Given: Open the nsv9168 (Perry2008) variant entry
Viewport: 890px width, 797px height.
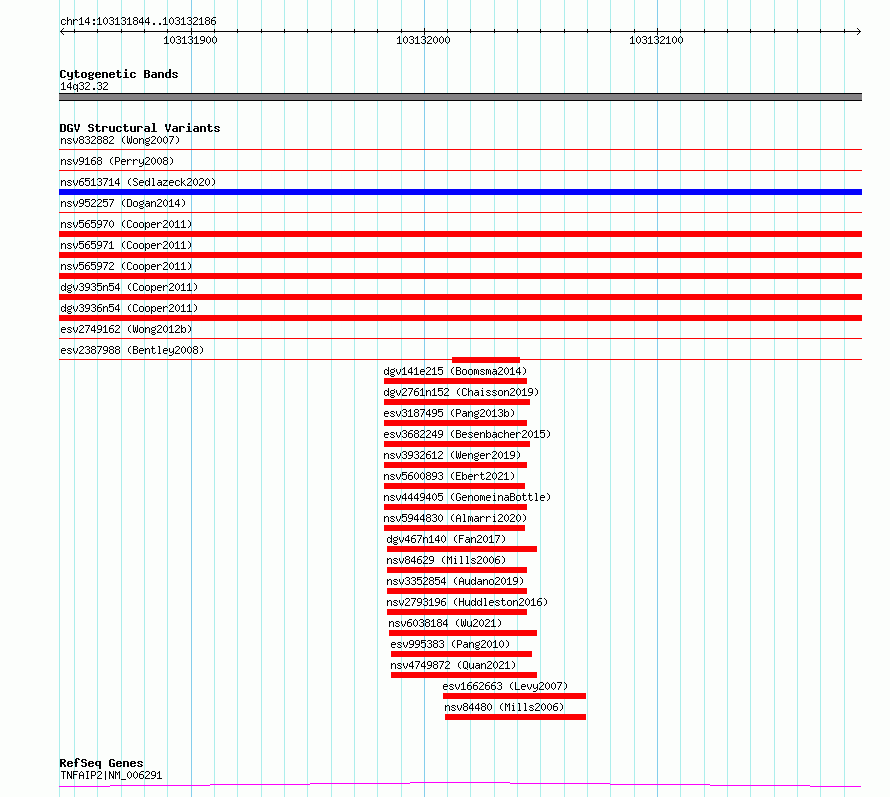Looking at the screenshot, I should 117,161.
